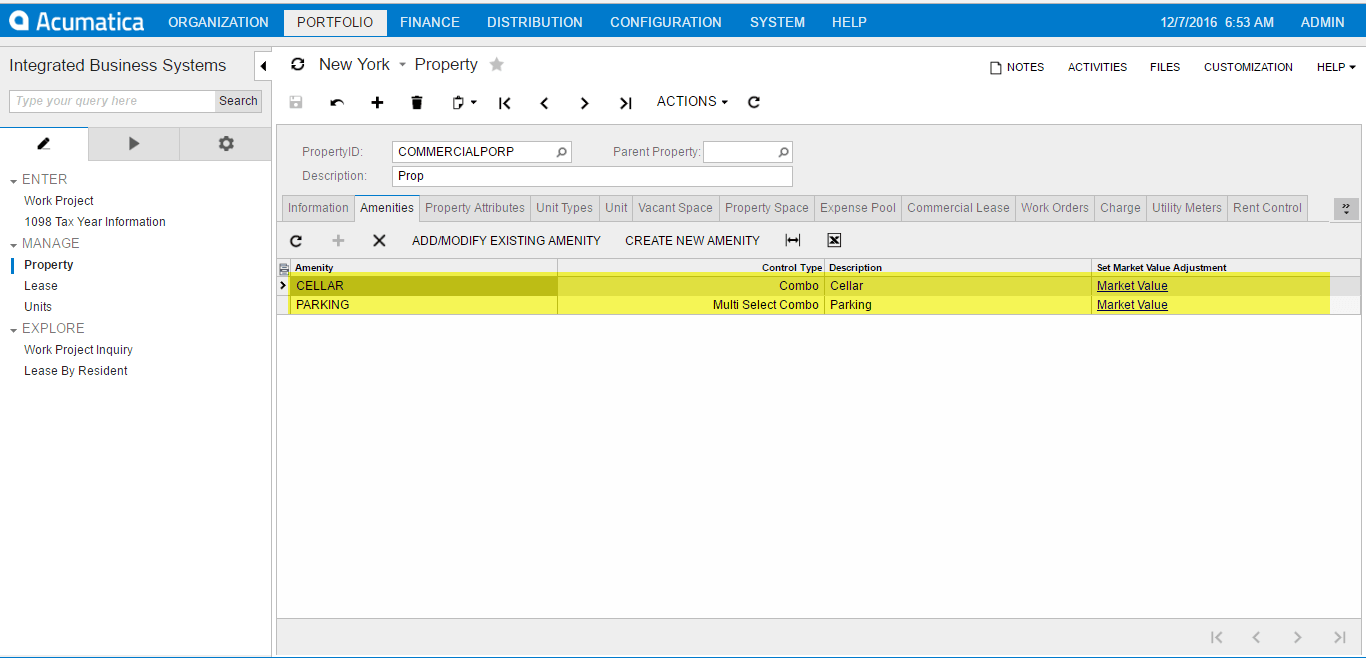This screenshot has height=658, width=1366.
Task: Refresh the Property screen title icon
Action: (x=297, y=65)
